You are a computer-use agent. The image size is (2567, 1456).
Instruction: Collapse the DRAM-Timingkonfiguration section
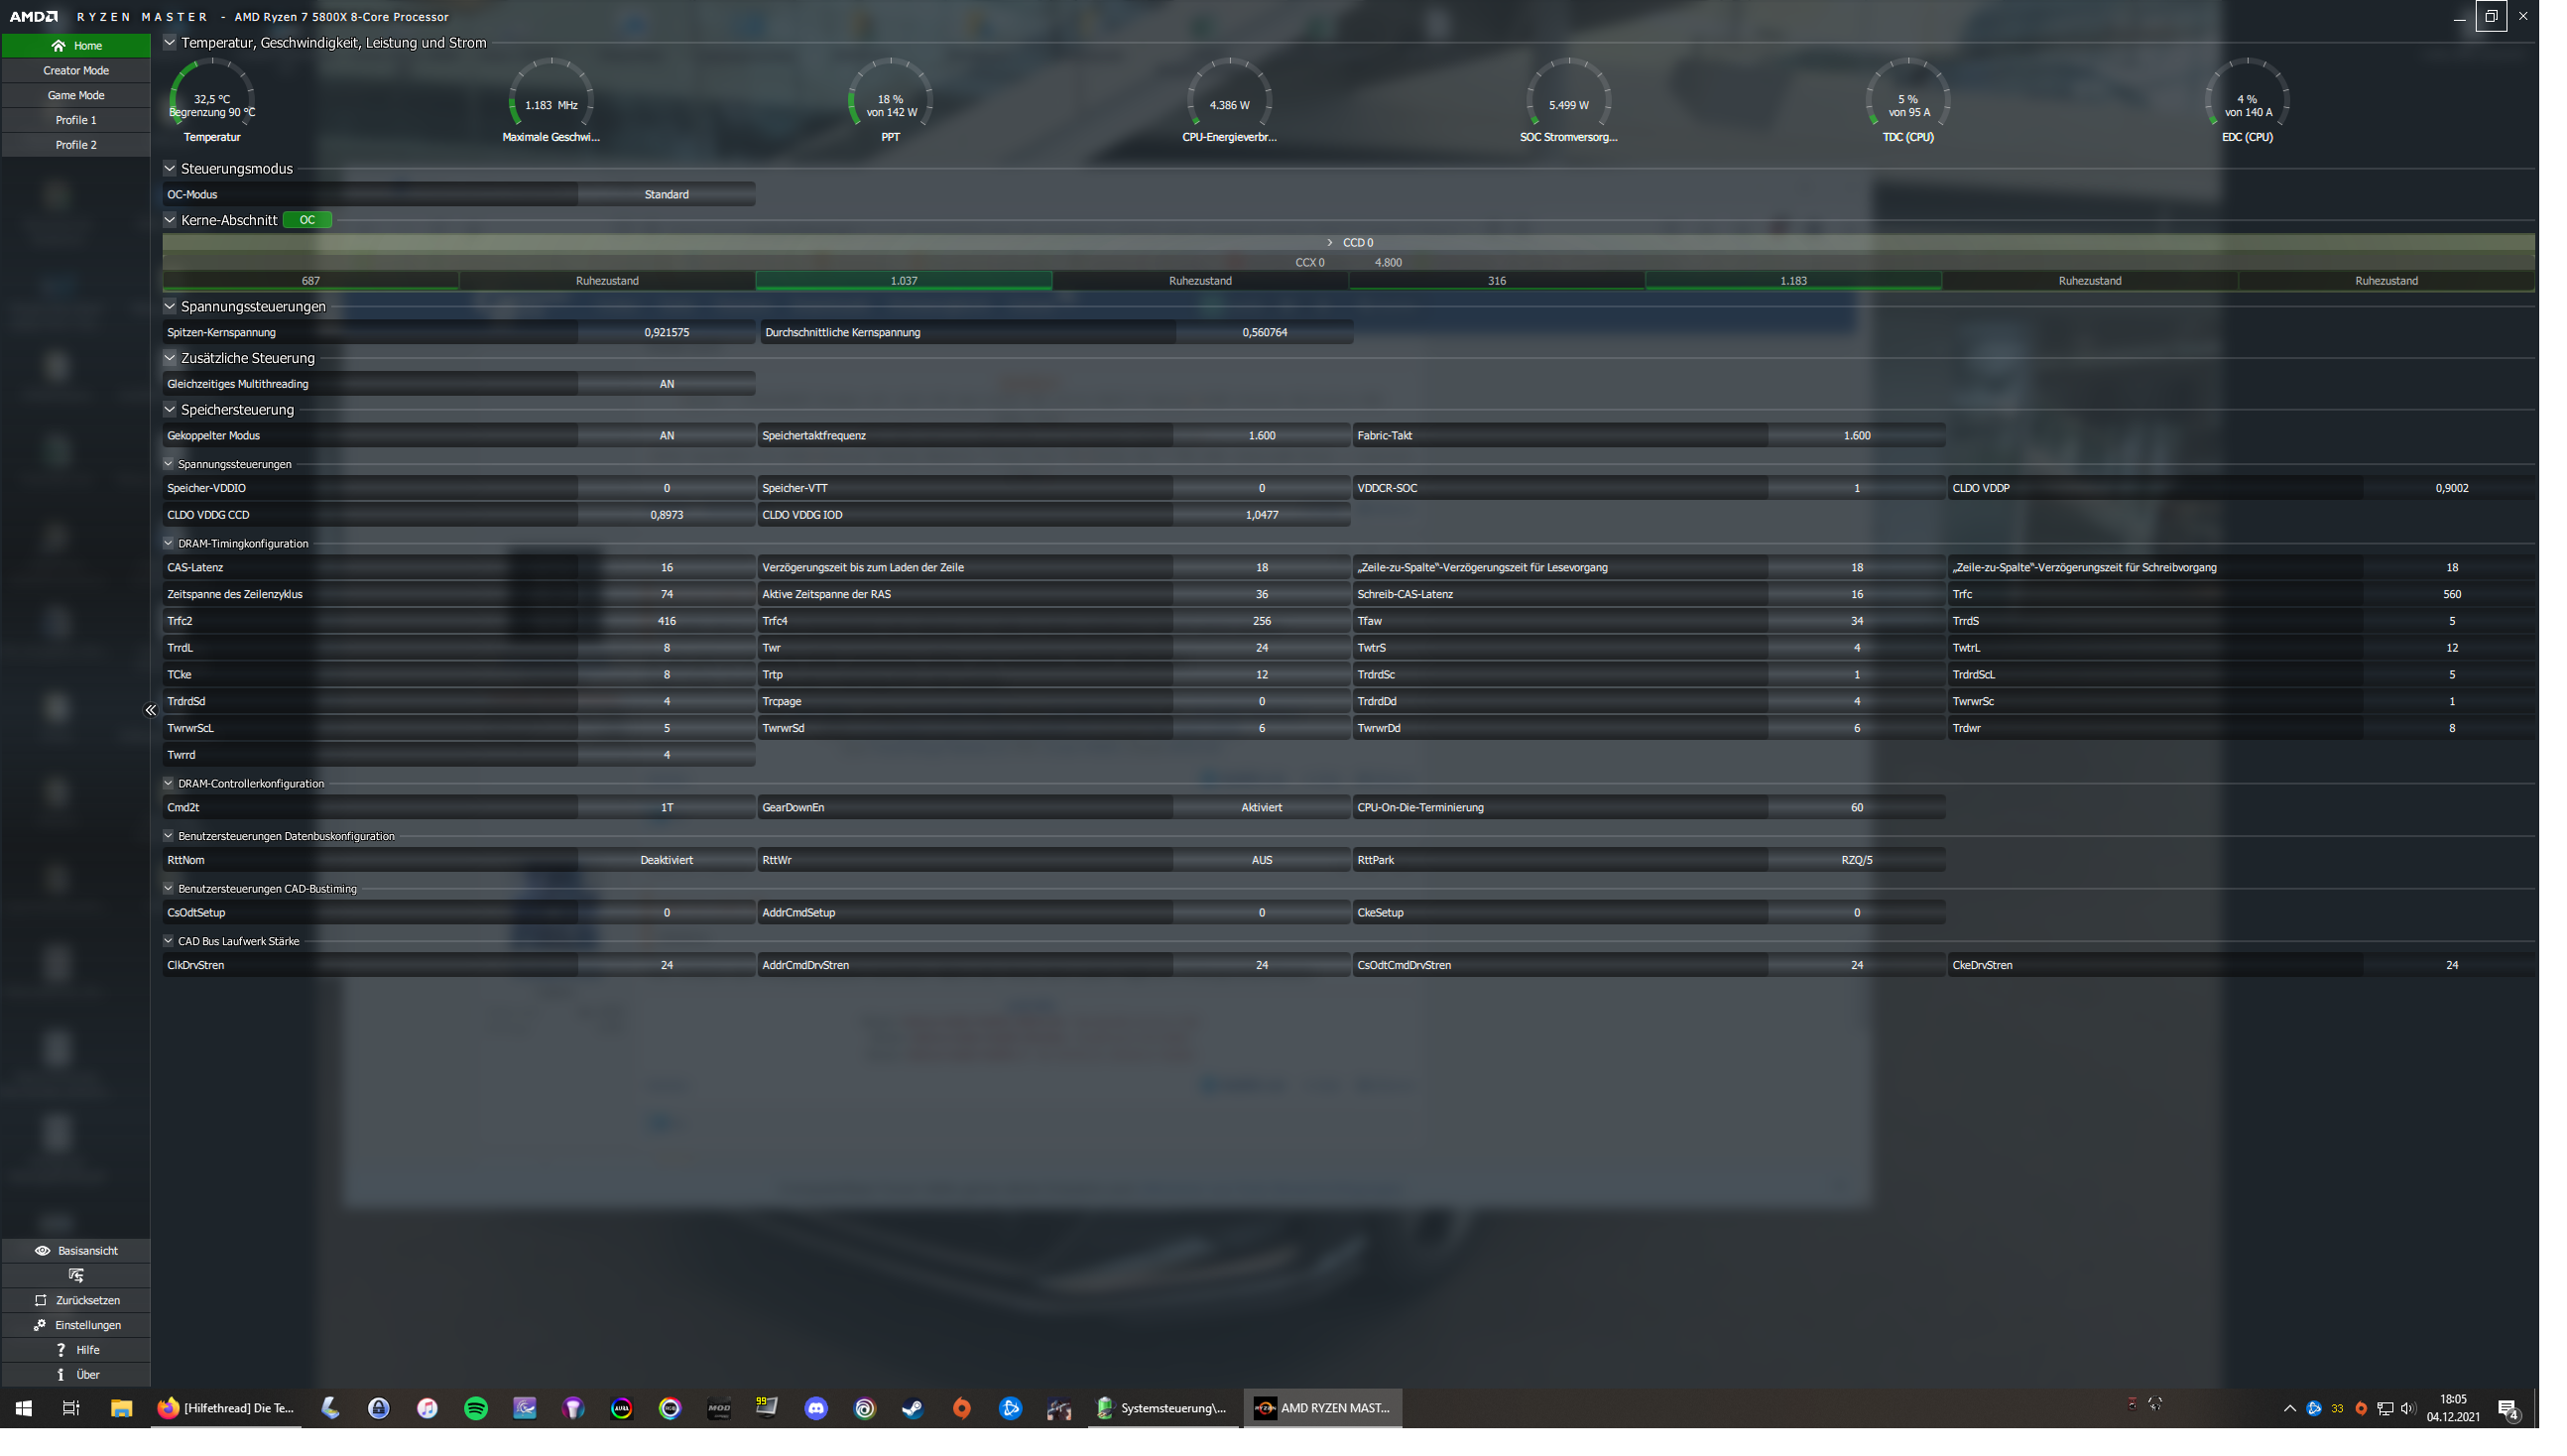168,544
